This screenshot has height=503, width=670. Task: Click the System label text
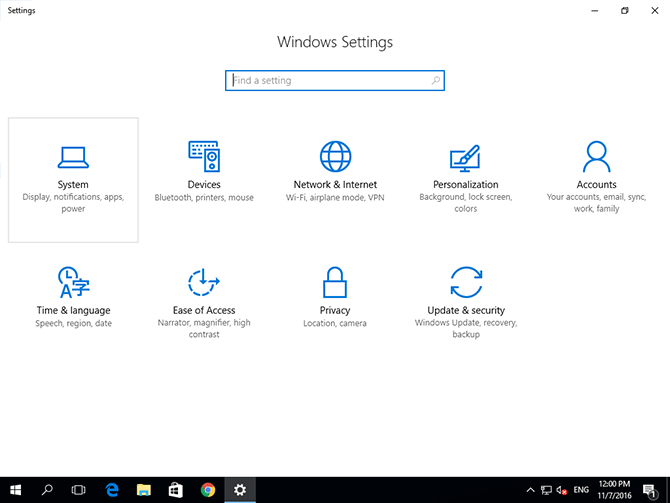(x=73, y=185)
